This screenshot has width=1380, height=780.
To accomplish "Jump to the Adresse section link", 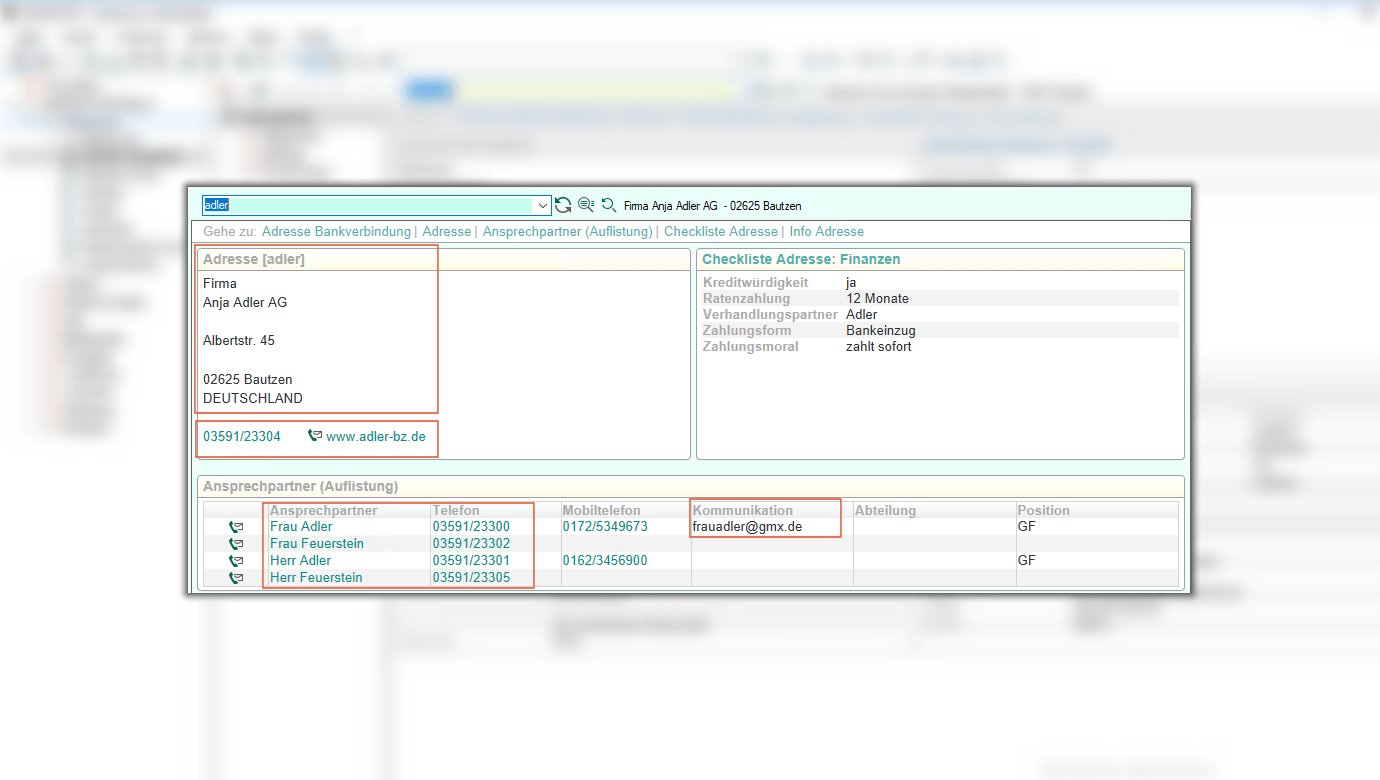I will 446,231.
